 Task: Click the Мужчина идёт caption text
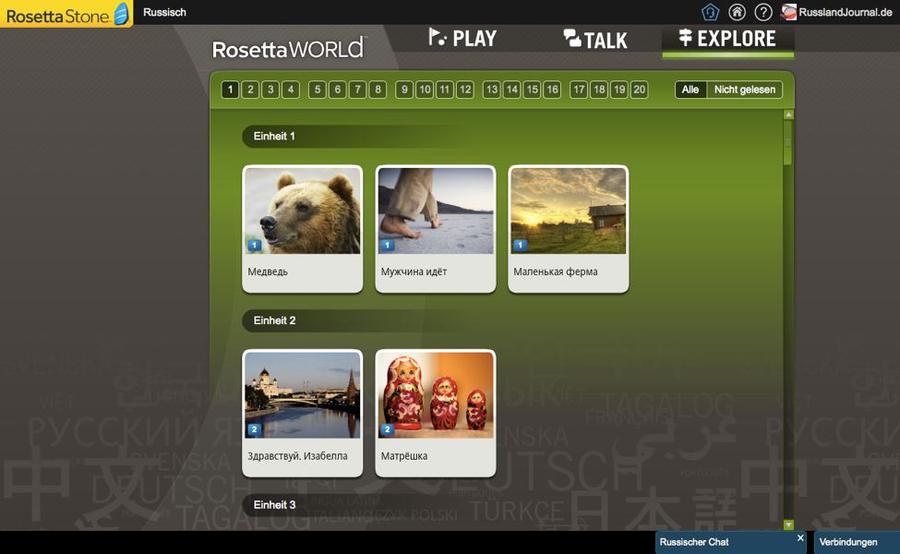coord(414,272)
